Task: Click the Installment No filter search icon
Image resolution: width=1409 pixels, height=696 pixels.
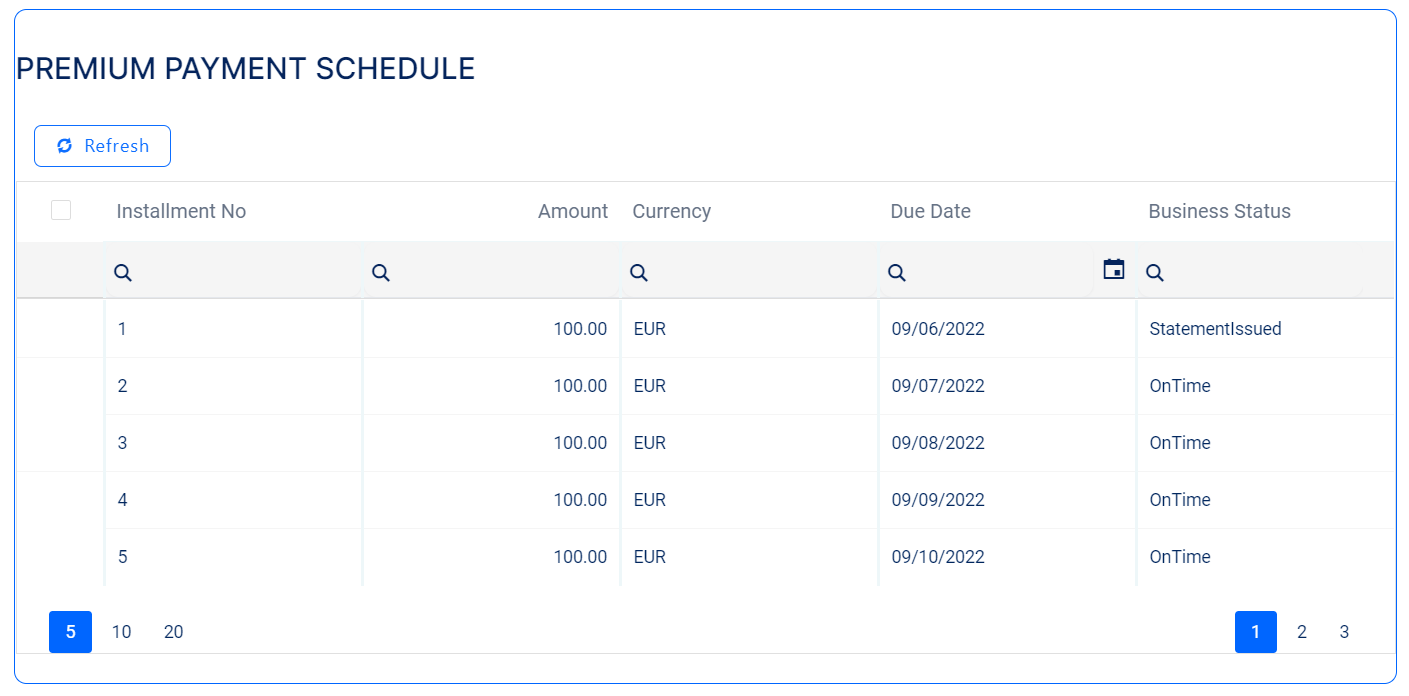Action: [x=123, y=272]
